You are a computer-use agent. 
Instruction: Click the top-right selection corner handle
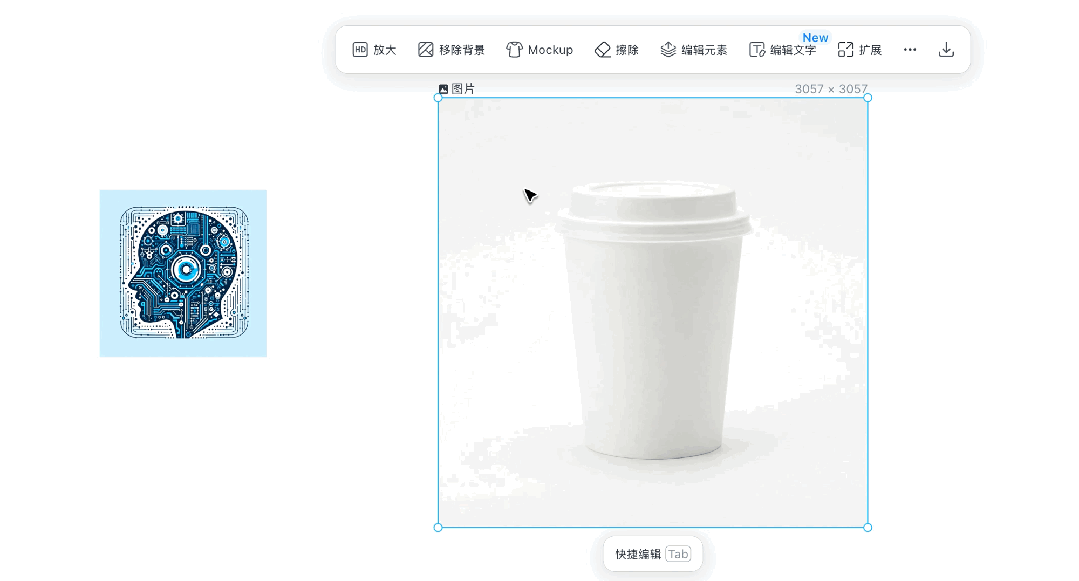click(x=867, y=98)
